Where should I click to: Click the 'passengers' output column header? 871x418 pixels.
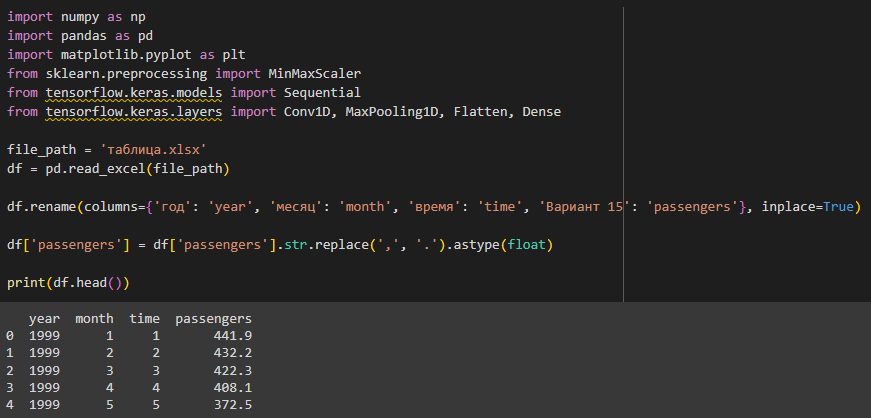213,319
